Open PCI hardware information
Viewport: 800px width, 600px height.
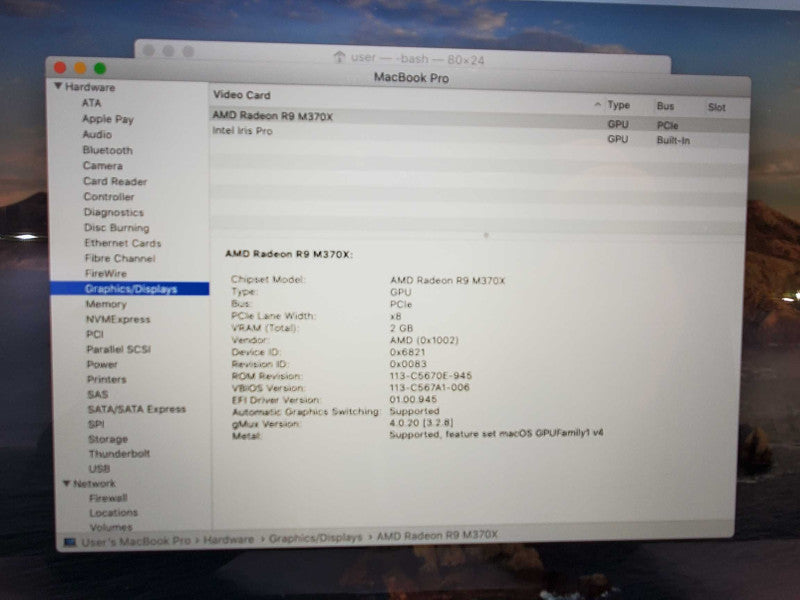point(95,334)
